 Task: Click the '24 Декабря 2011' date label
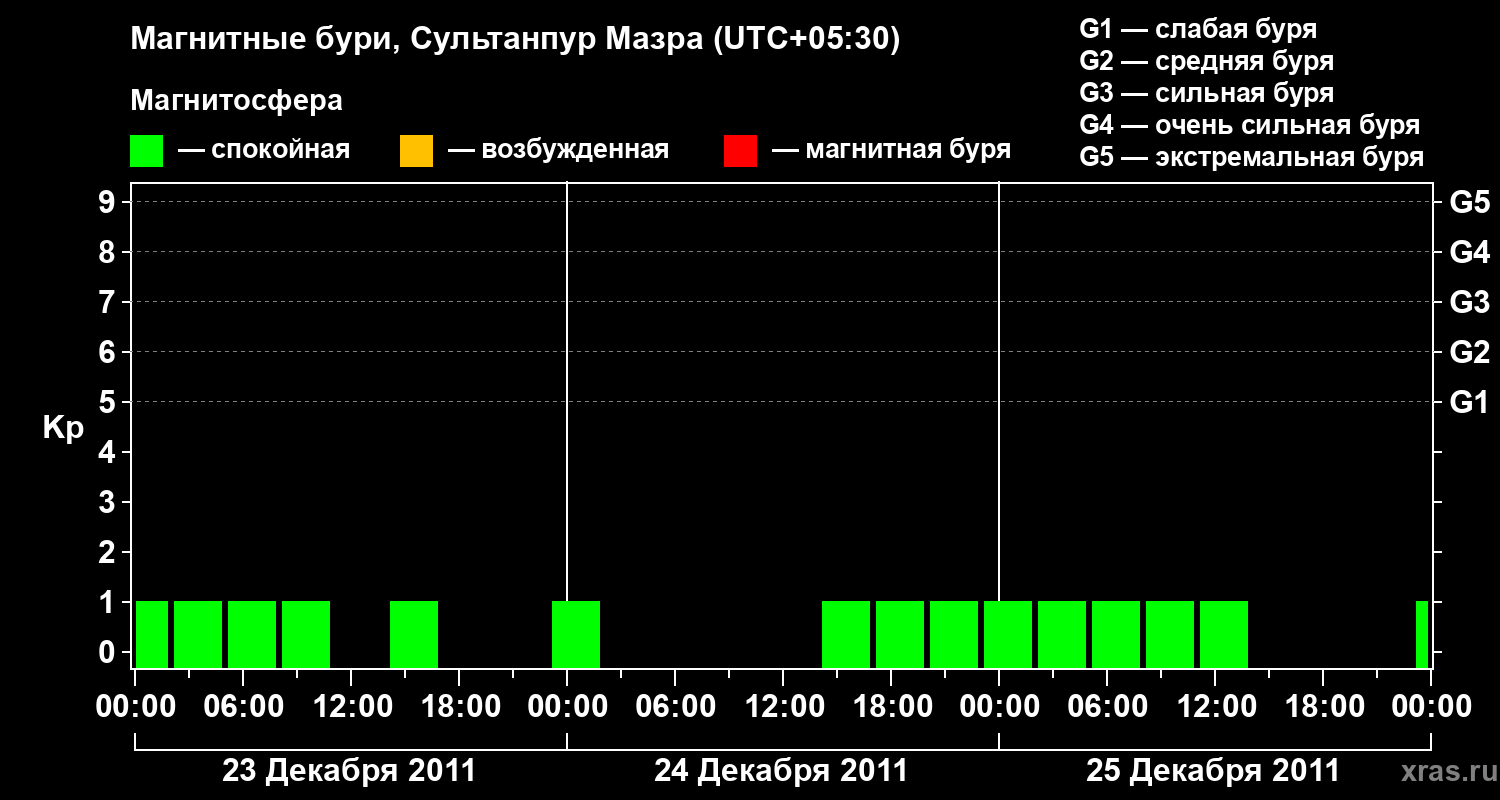(x=781, y=771)
